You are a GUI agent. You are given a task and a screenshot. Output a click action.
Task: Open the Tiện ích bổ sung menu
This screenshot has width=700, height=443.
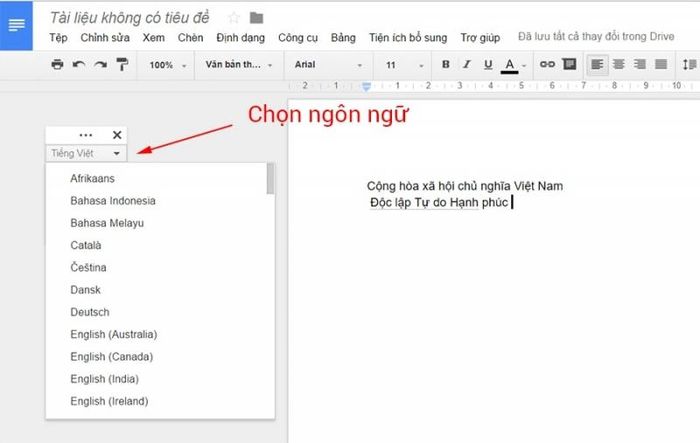[x=408, y=38]
